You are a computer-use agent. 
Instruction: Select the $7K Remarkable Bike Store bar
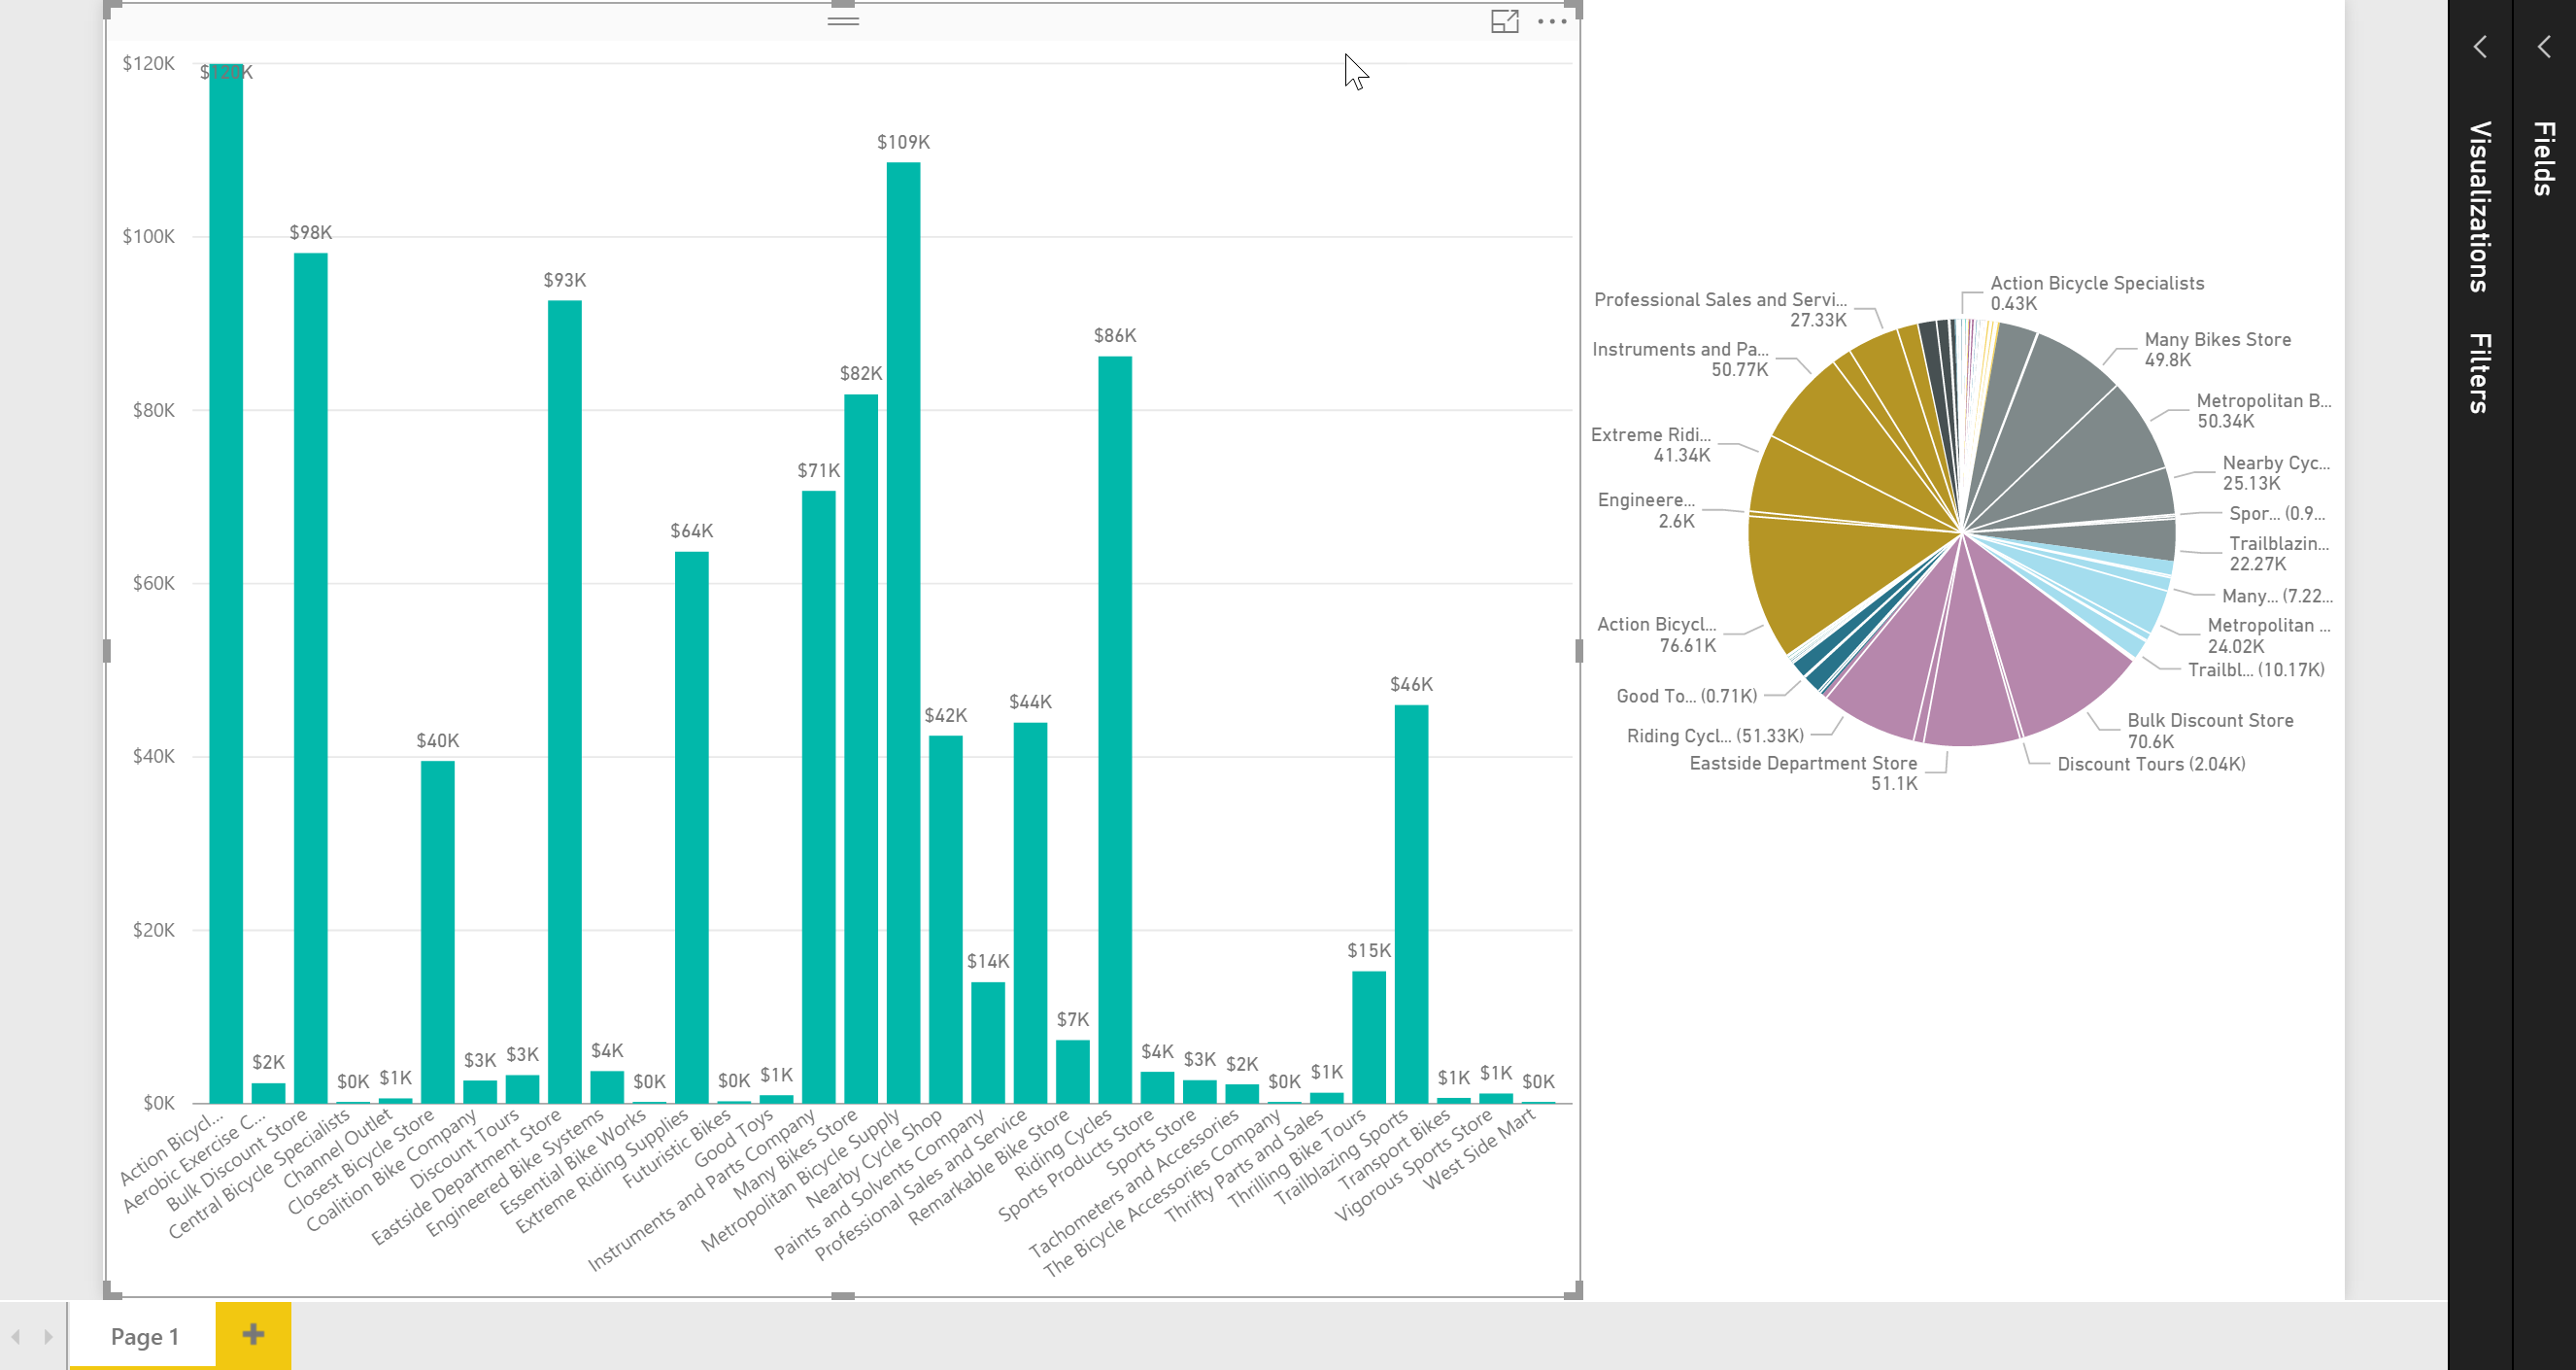[x=1073, y=1072]
